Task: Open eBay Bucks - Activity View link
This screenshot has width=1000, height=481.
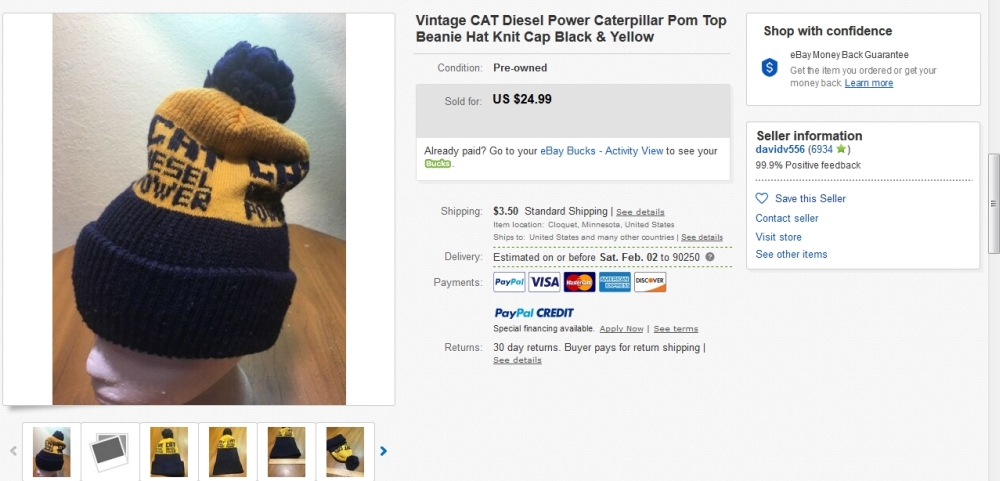Action: coord(601,151)
